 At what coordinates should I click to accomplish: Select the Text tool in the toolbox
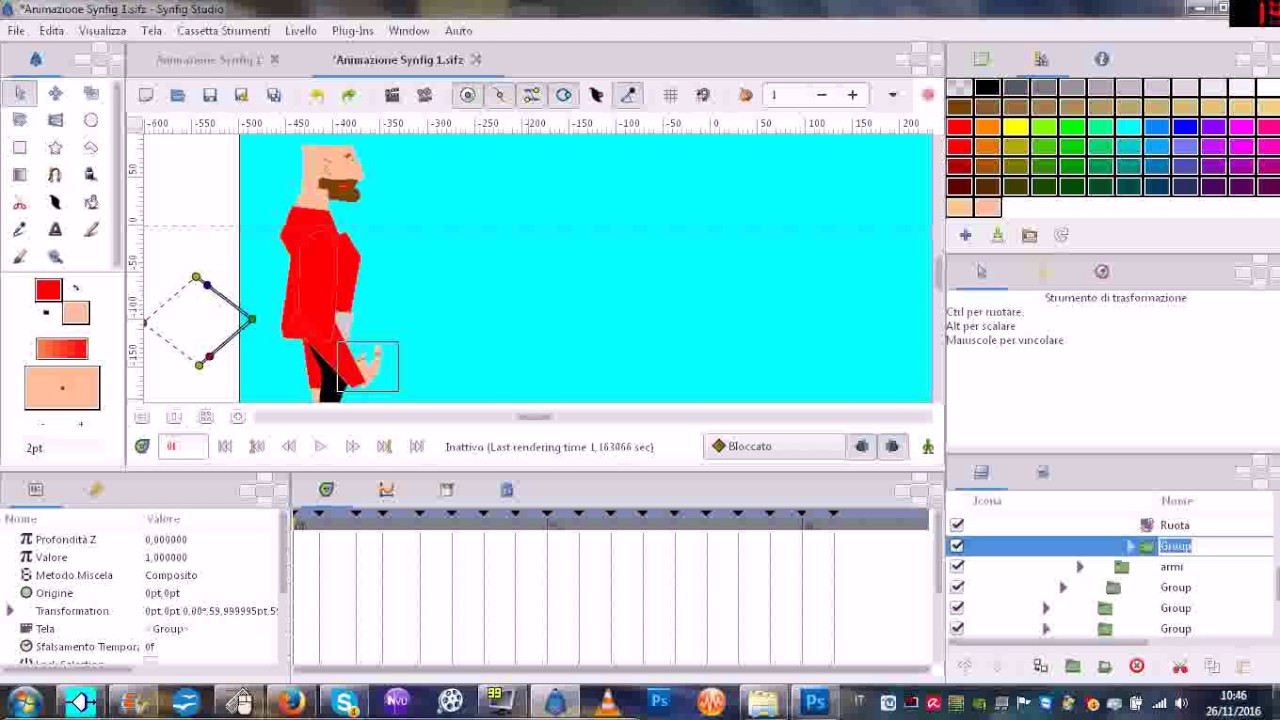click(55, 230)
